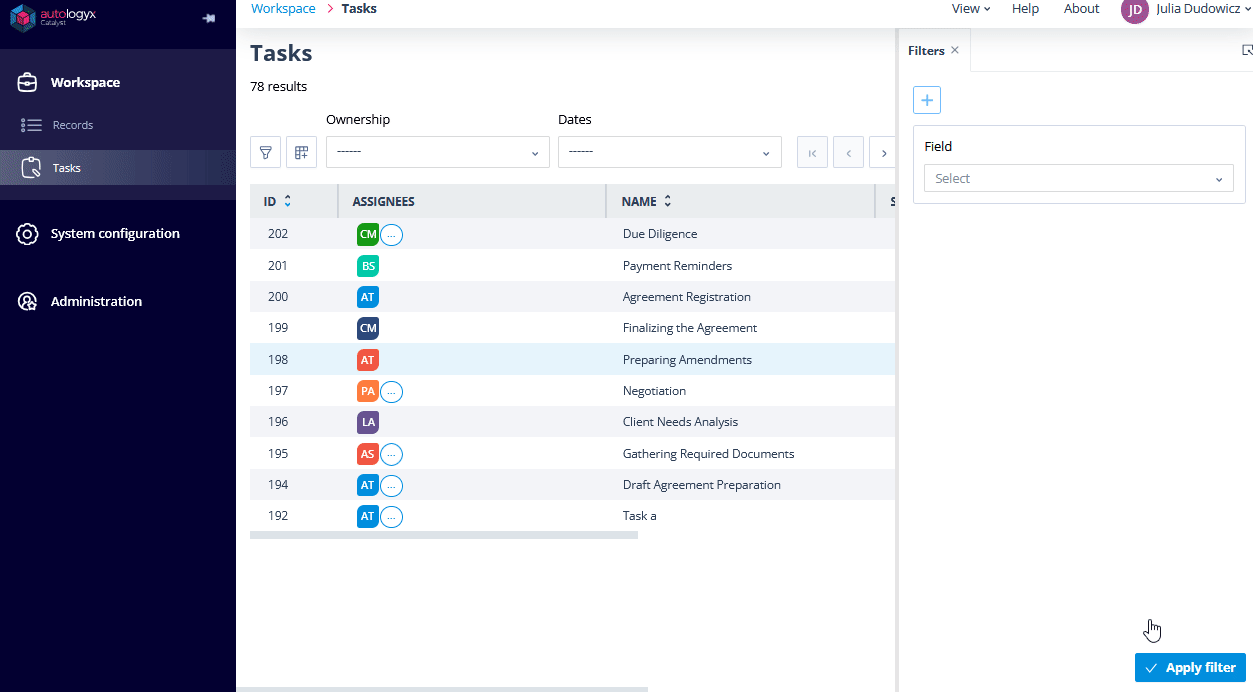The width and height of the screenshot is (1253, 692).
Task: Go to previous page of results
Action: [x=848, y=152]
